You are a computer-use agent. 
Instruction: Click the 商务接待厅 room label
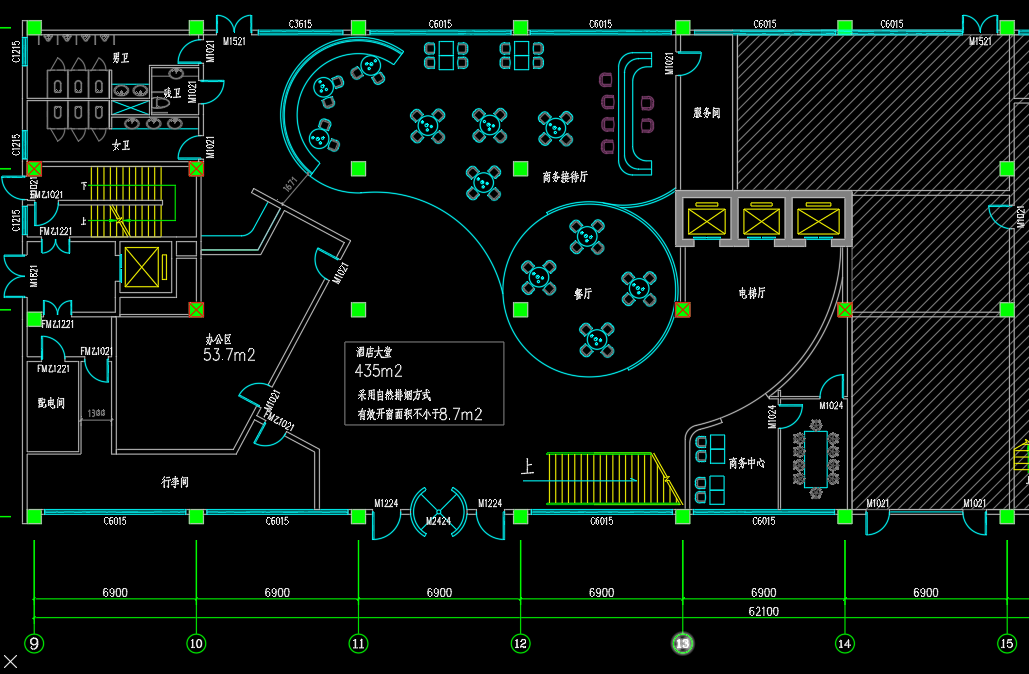pyautogui.click(x=565, y=177)
